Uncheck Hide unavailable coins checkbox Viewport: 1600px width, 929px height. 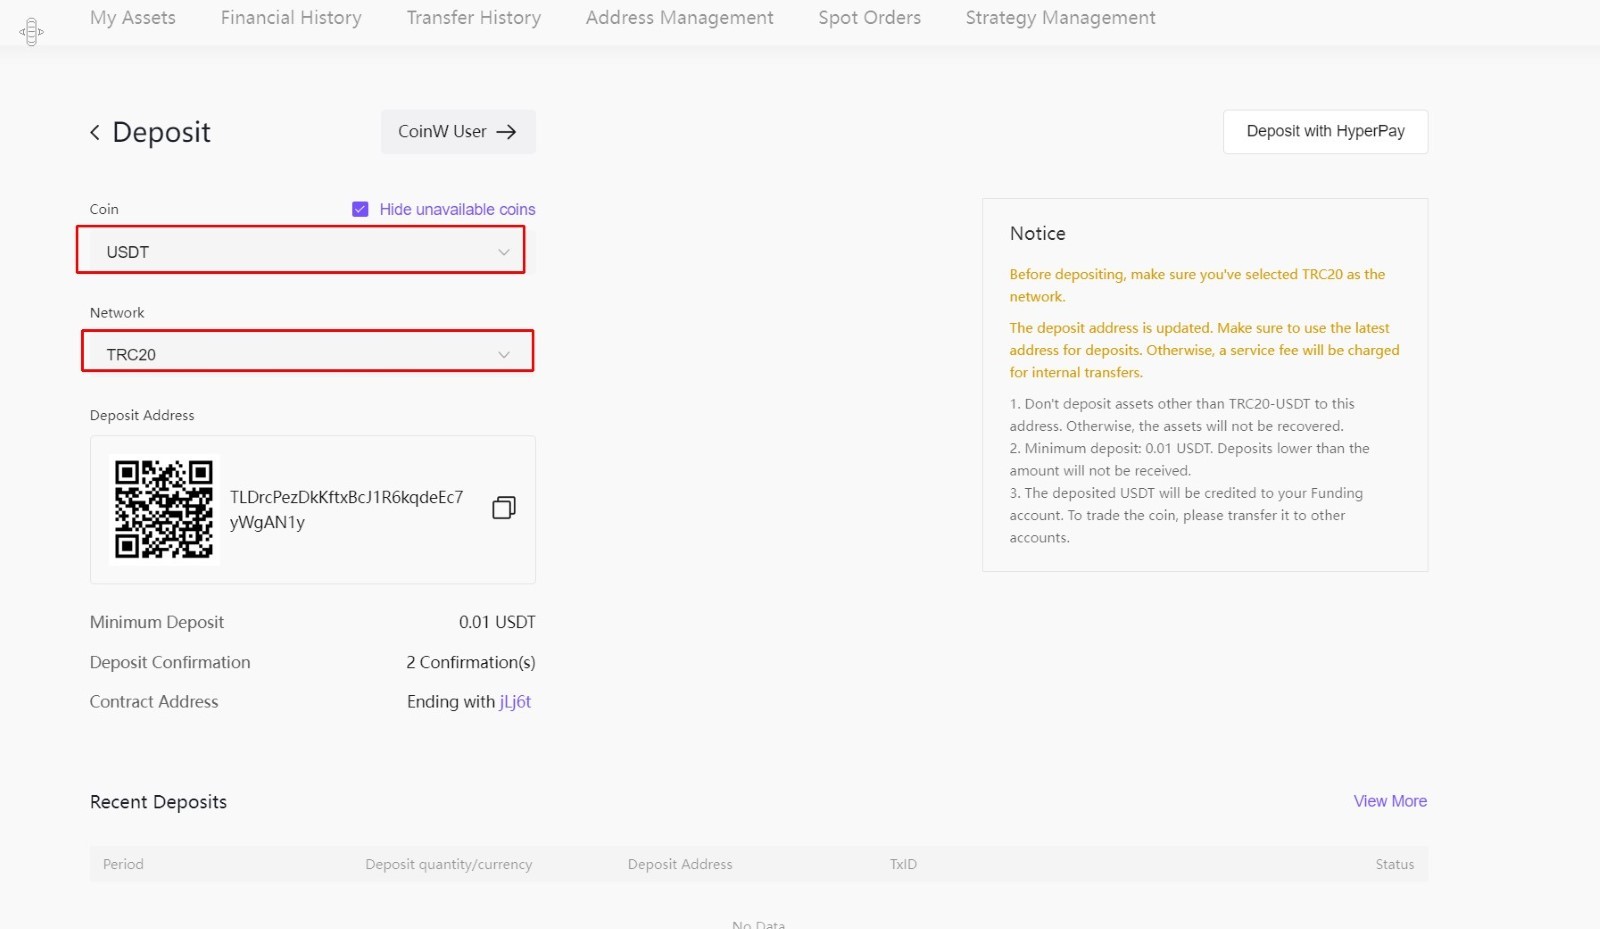(360, 209)
